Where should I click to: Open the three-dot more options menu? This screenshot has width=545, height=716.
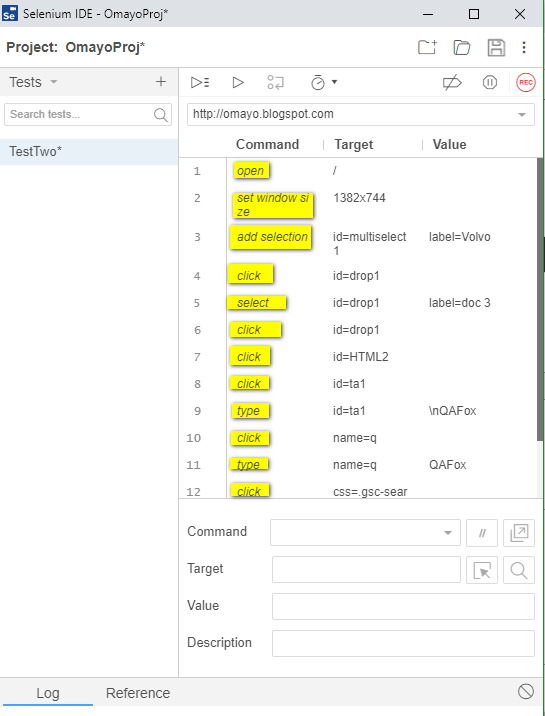524,47
